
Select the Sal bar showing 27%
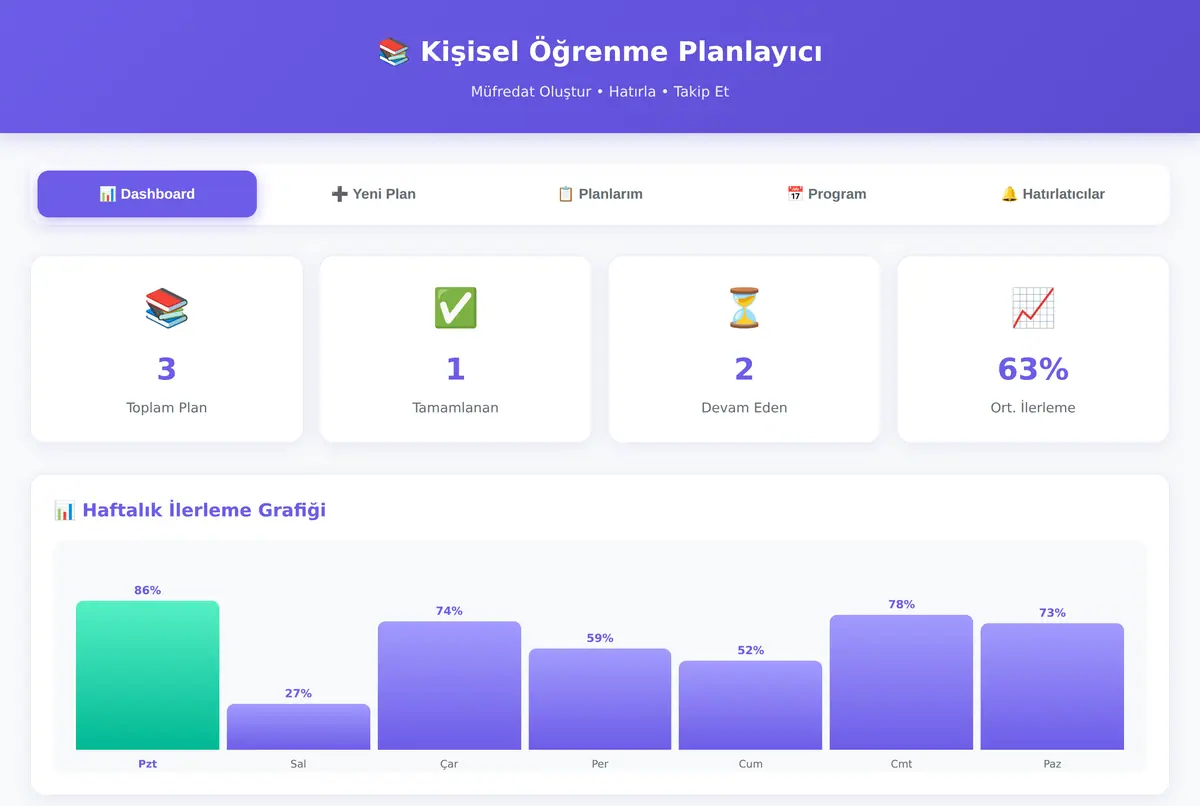[x=298, y=727]
